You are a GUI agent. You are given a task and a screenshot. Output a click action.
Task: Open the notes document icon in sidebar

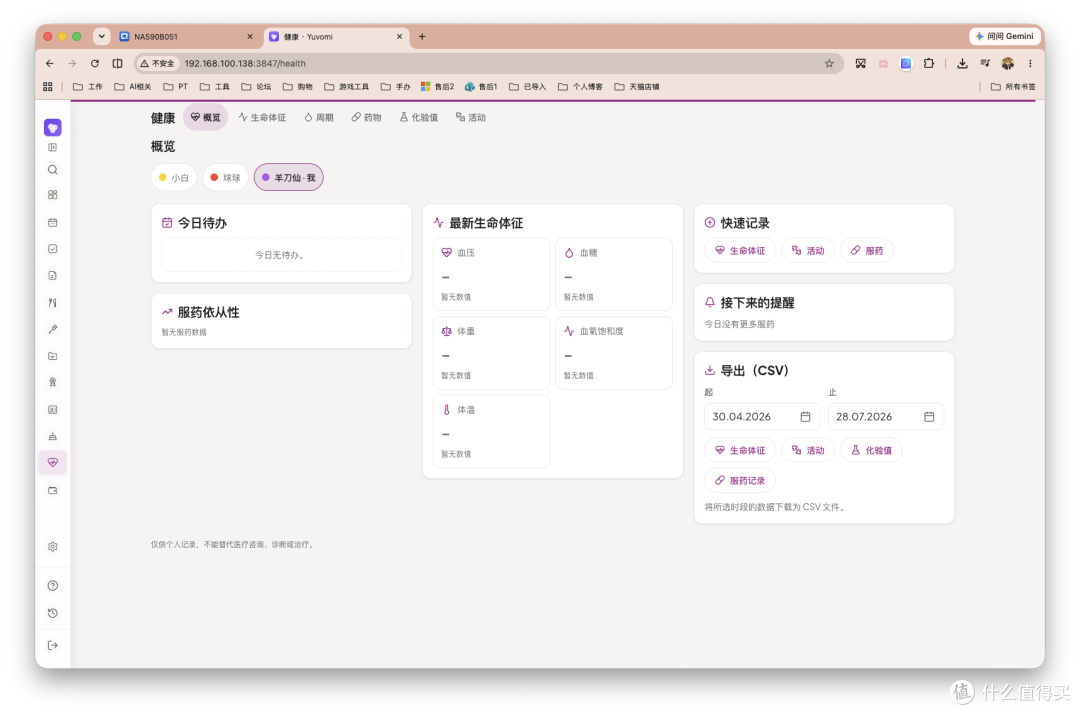52,276
